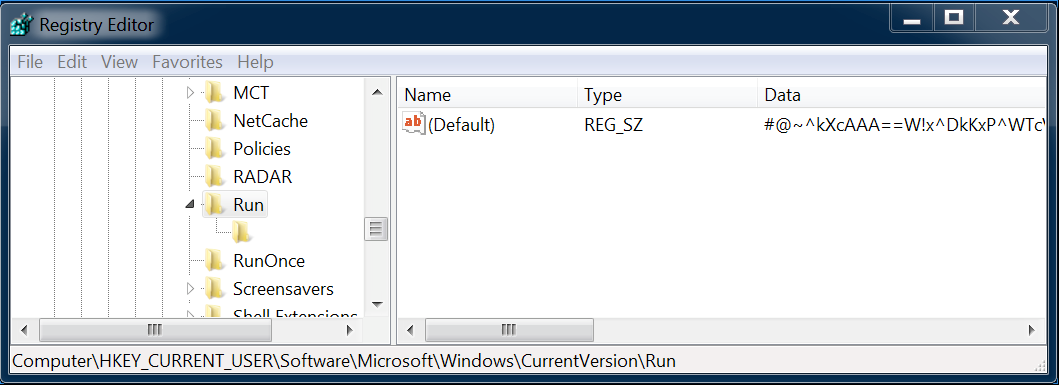Click the tree pane vertical scroll thumb
This screenshot has height=385, width=1059.
click(377, 229)
